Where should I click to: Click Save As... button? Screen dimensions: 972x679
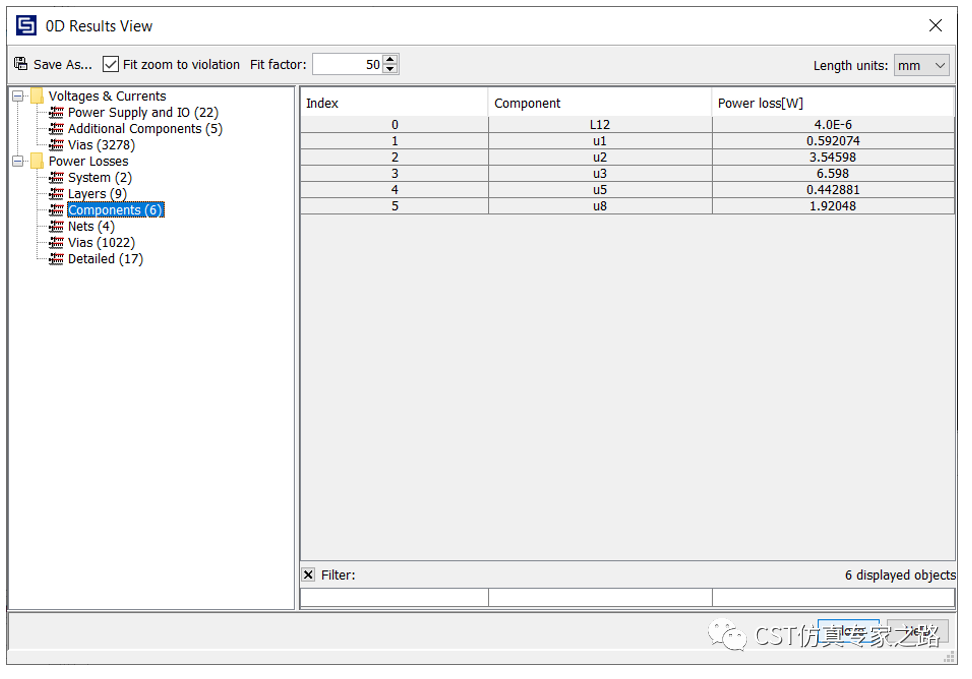point(53,64)
